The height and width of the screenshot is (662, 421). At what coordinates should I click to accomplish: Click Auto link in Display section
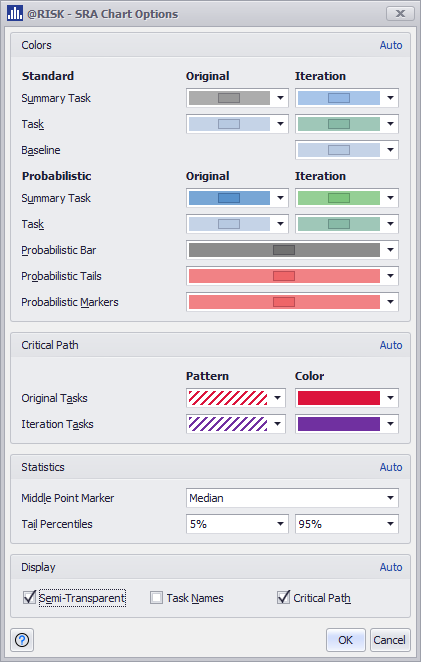coord(391,567)
